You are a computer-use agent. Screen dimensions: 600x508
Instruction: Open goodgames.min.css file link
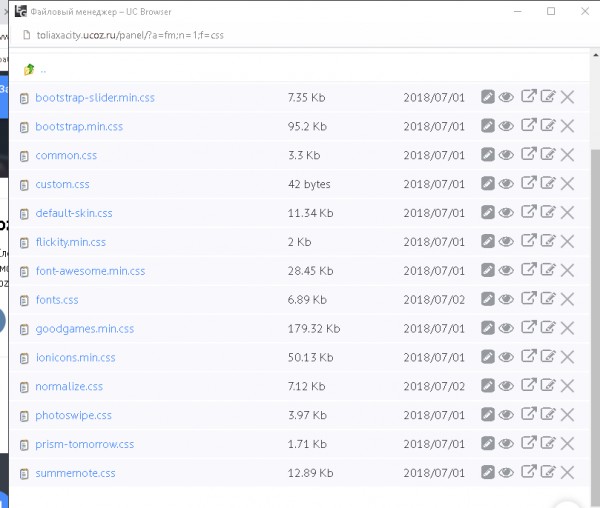click(85, 329)
